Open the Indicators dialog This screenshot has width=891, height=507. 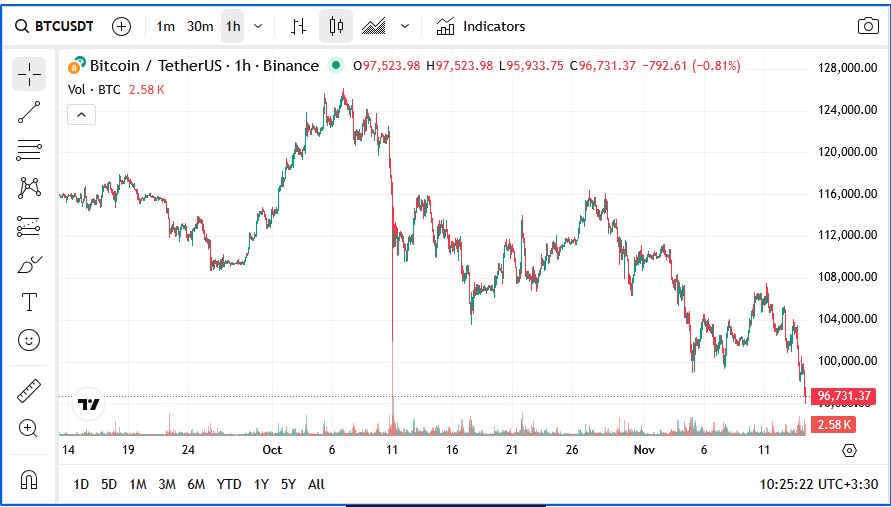[481, 26]
